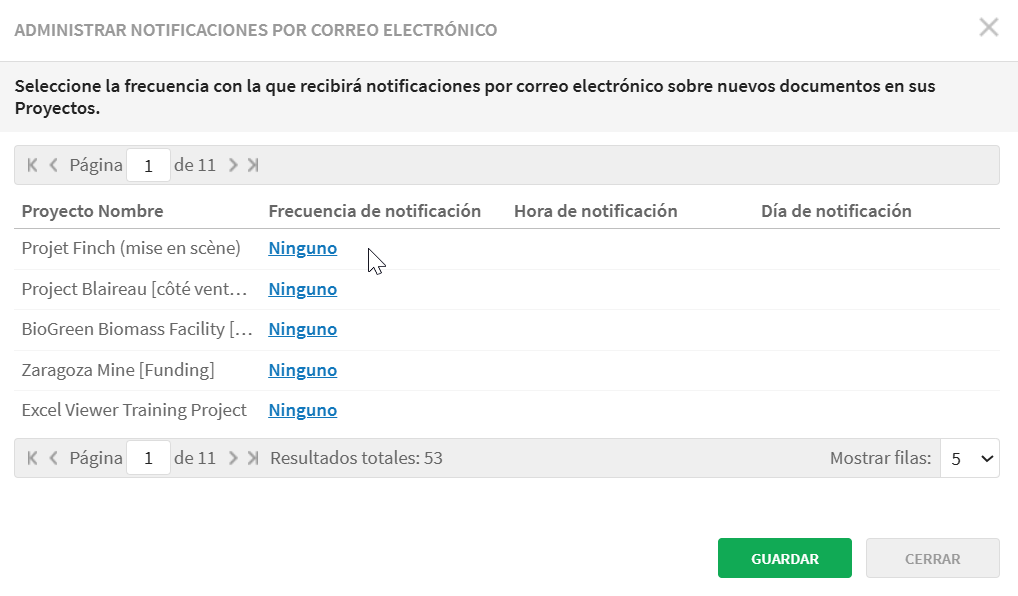The height and width of the screenshot is (596, 1018).
Task: Close the email notifications dialog with X
Action: (989, 27)
